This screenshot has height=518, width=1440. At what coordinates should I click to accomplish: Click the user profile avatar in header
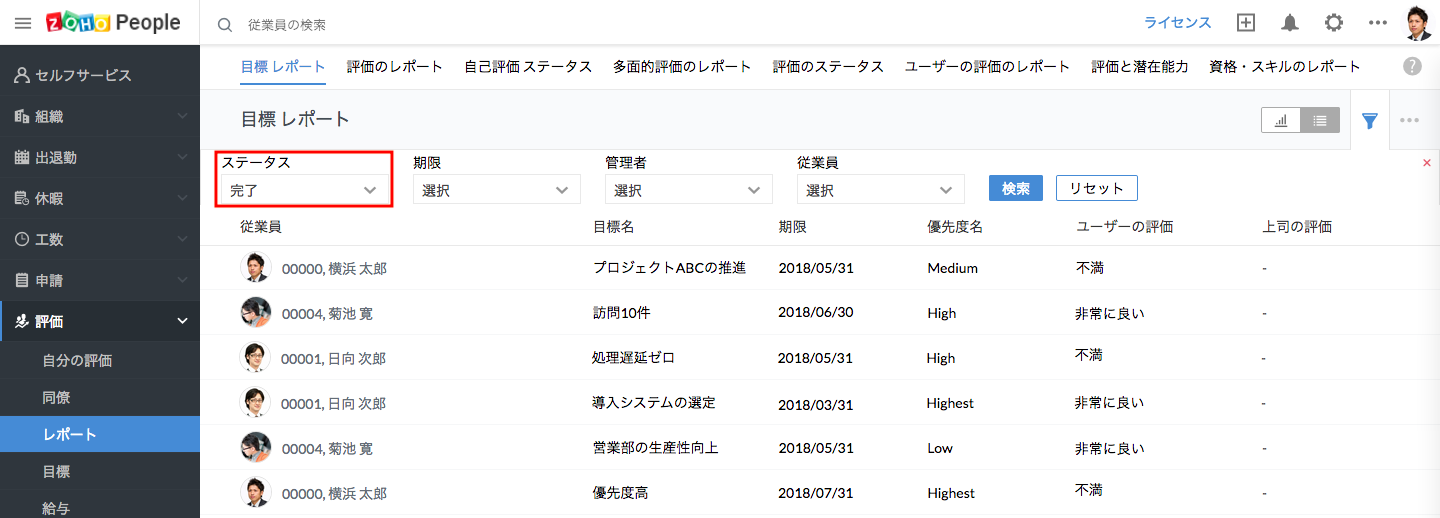click(x=1418, y=23)
